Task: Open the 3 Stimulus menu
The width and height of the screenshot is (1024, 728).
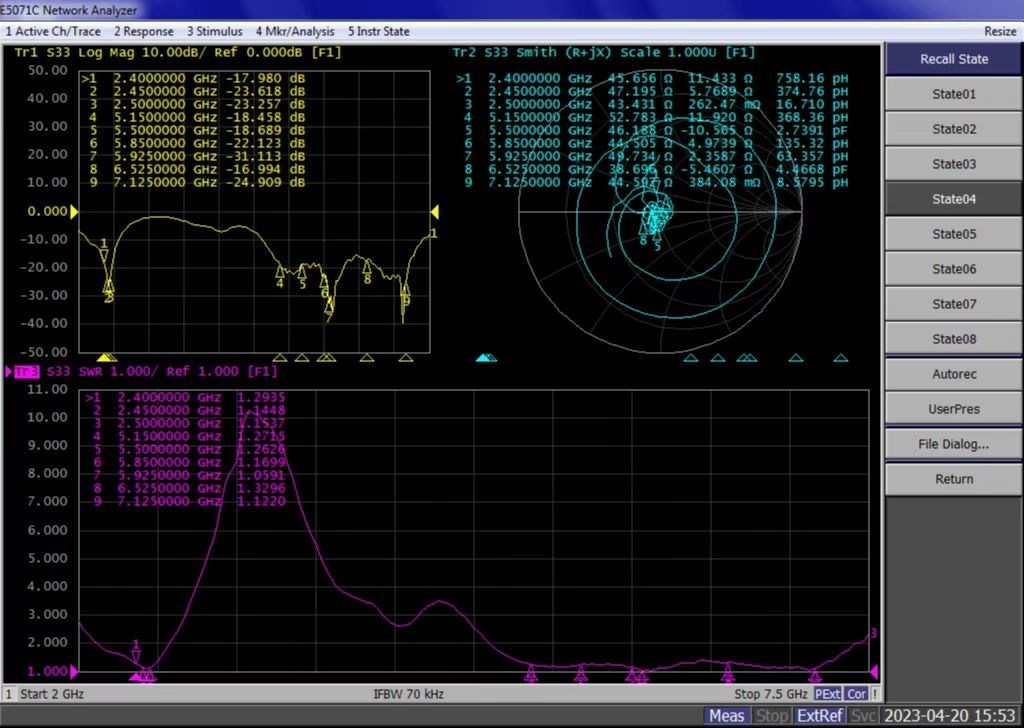Action: (x=214, y=31)
